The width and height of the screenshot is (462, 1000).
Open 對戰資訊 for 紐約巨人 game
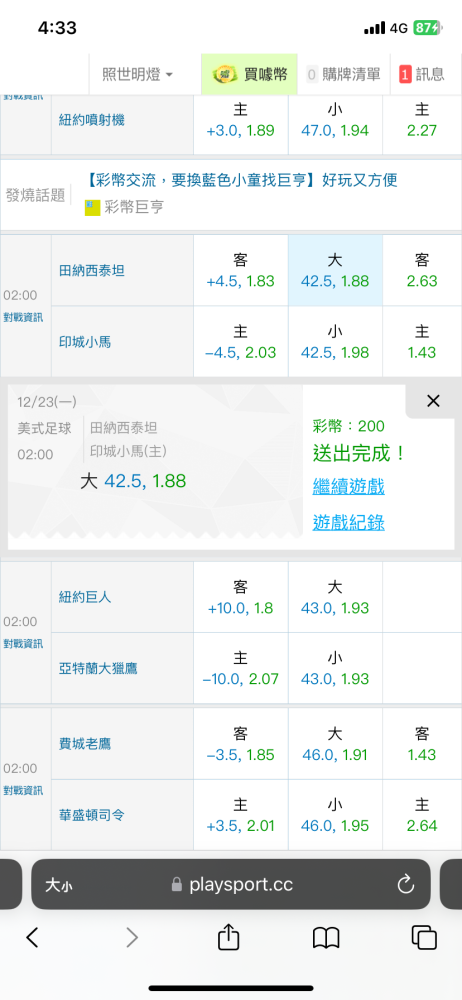24,643
